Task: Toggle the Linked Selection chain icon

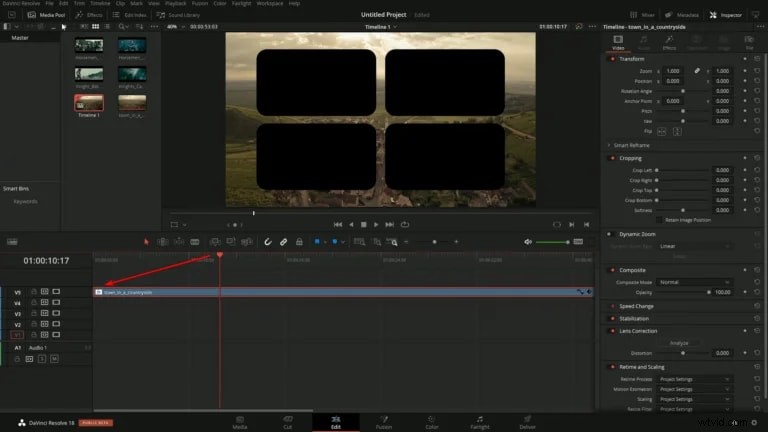Action: pyautogui.click(x=283, y=242)
